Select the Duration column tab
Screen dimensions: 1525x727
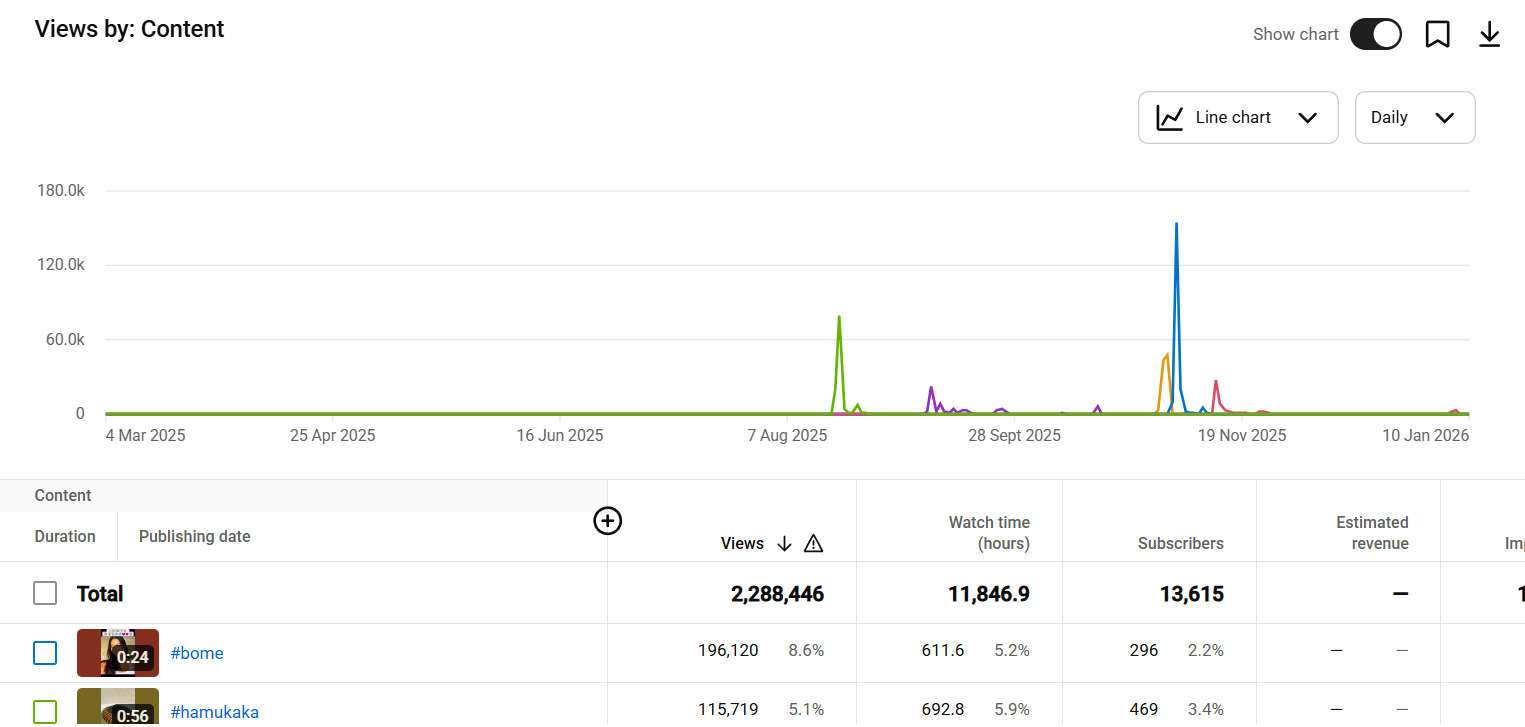click(65, 536)
